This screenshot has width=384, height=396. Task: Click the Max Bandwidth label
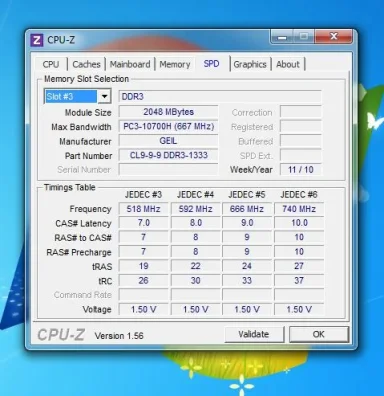coord(81,127)
